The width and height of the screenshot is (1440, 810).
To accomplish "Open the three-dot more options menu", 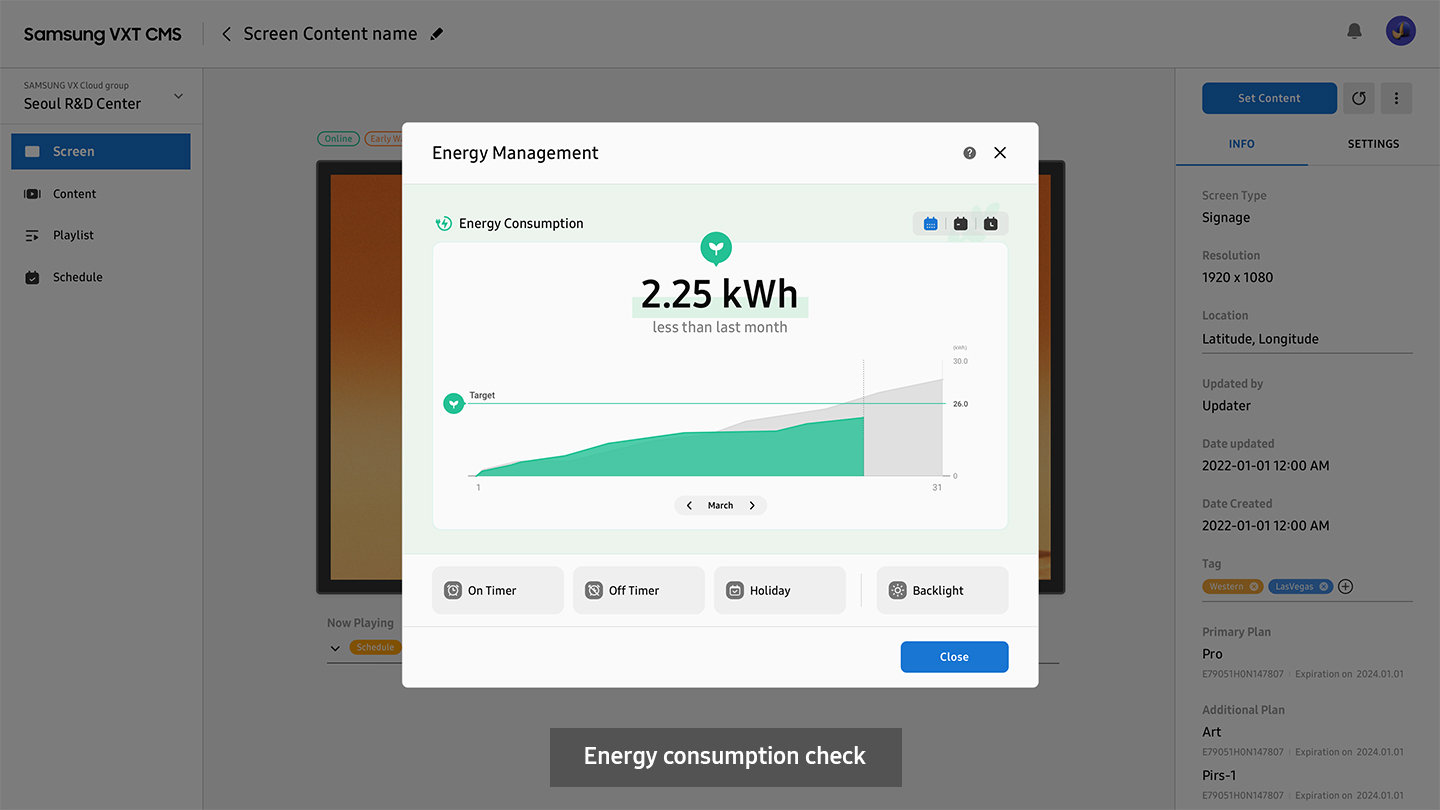I will [x=1396, y=98].
